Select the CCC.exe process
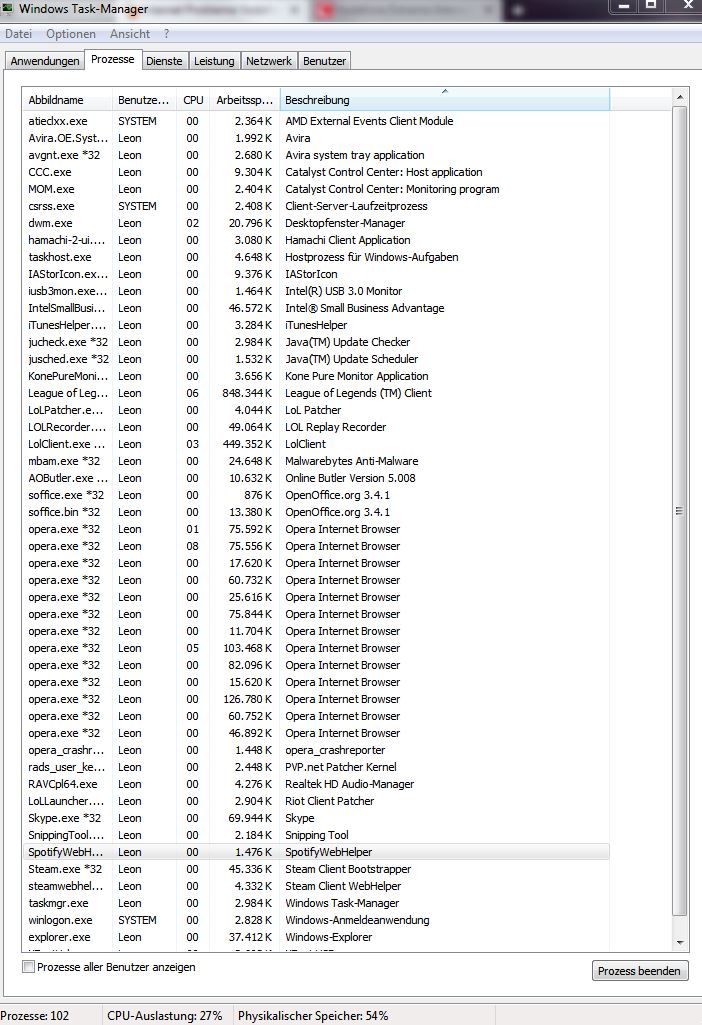702x1025 pixels. (x=316, y=172)
